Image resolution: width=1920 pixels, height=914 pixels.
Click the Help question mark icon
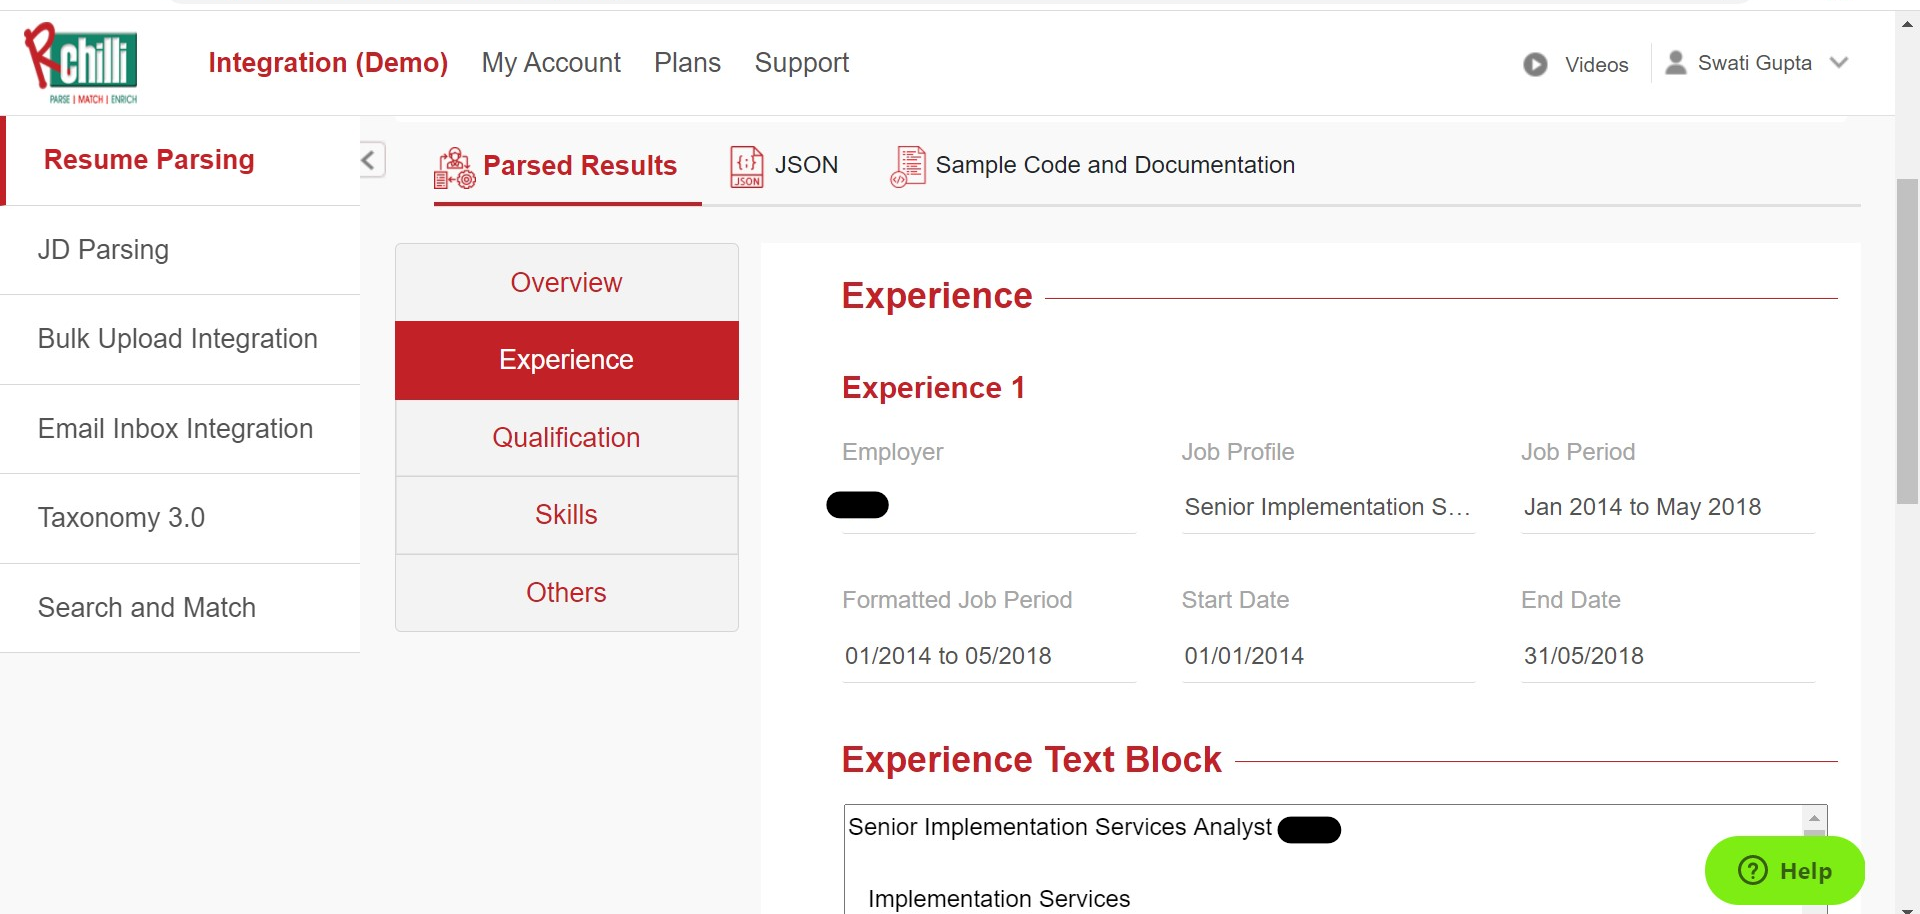[1752, 870]
